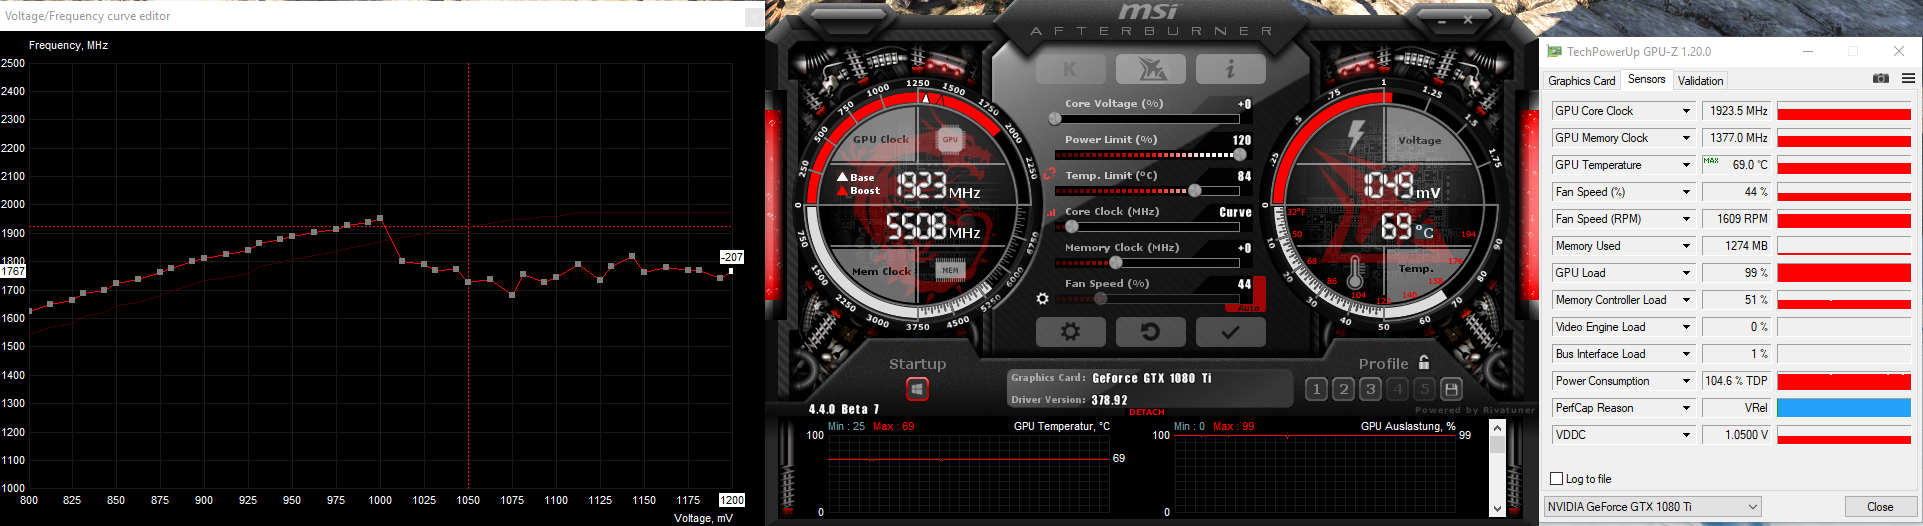Enable the Log to file checkbox
The height and width of the screenshot is (526, 1923).
(x=1556, y=479)
